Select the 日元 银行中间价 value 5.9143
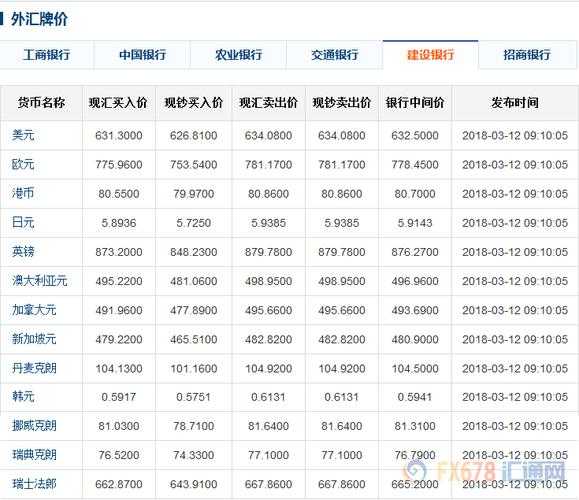The image size is (579, 500). [415, 223]
